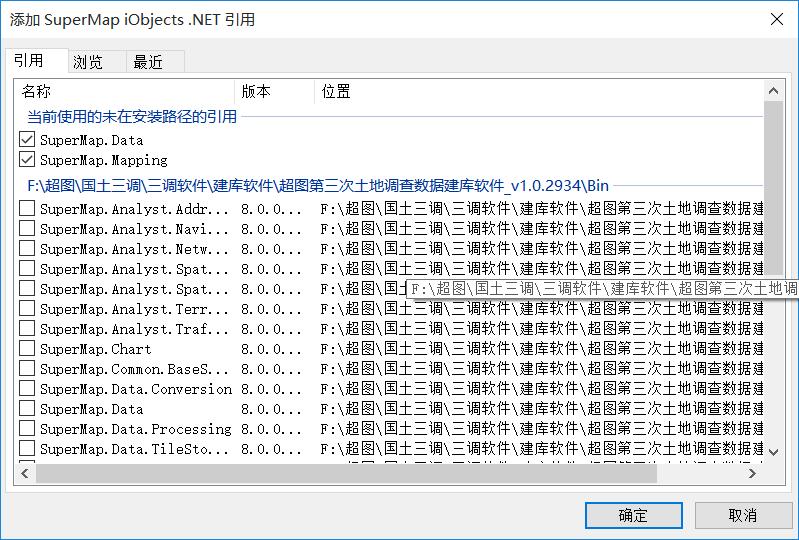Uncheck SuperMap.Data in the currently-used references group
The height and width of the screenshot is (540, 799).
tap(27, 140)
